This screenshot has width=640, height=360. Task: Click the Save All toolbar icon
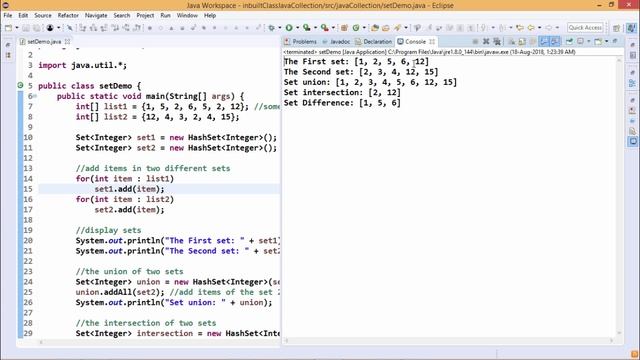tap(37, 28)
